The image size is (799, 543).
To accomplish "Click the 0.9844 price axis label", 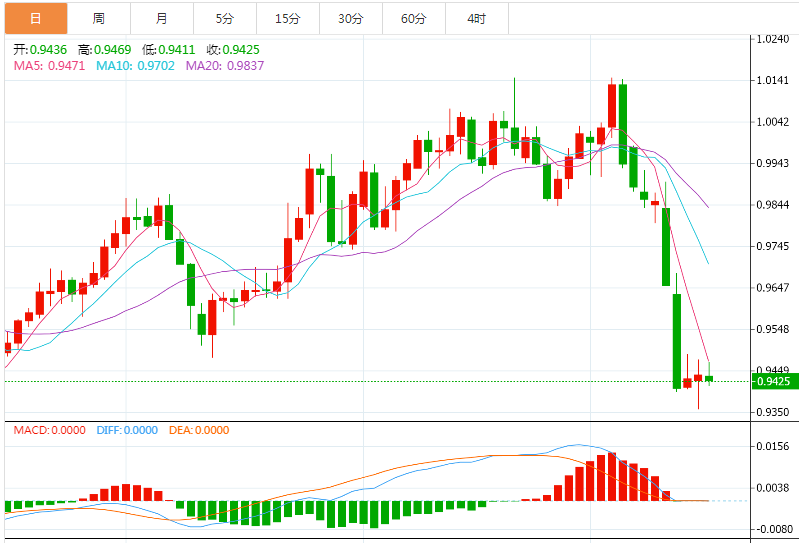I will [x=773, y=205].
